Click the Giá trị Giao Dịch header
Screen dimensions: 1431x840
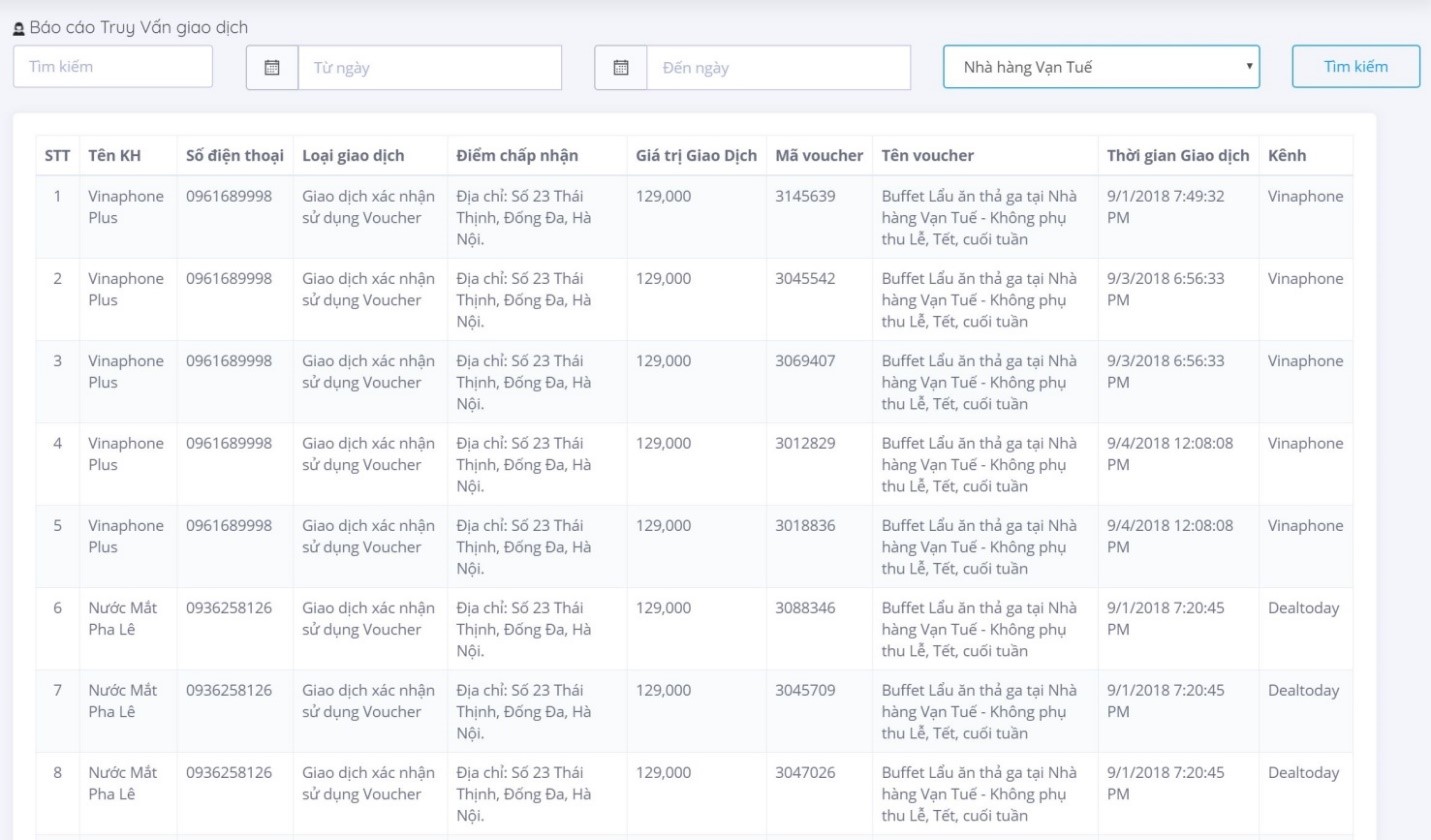tap(696, 156)
